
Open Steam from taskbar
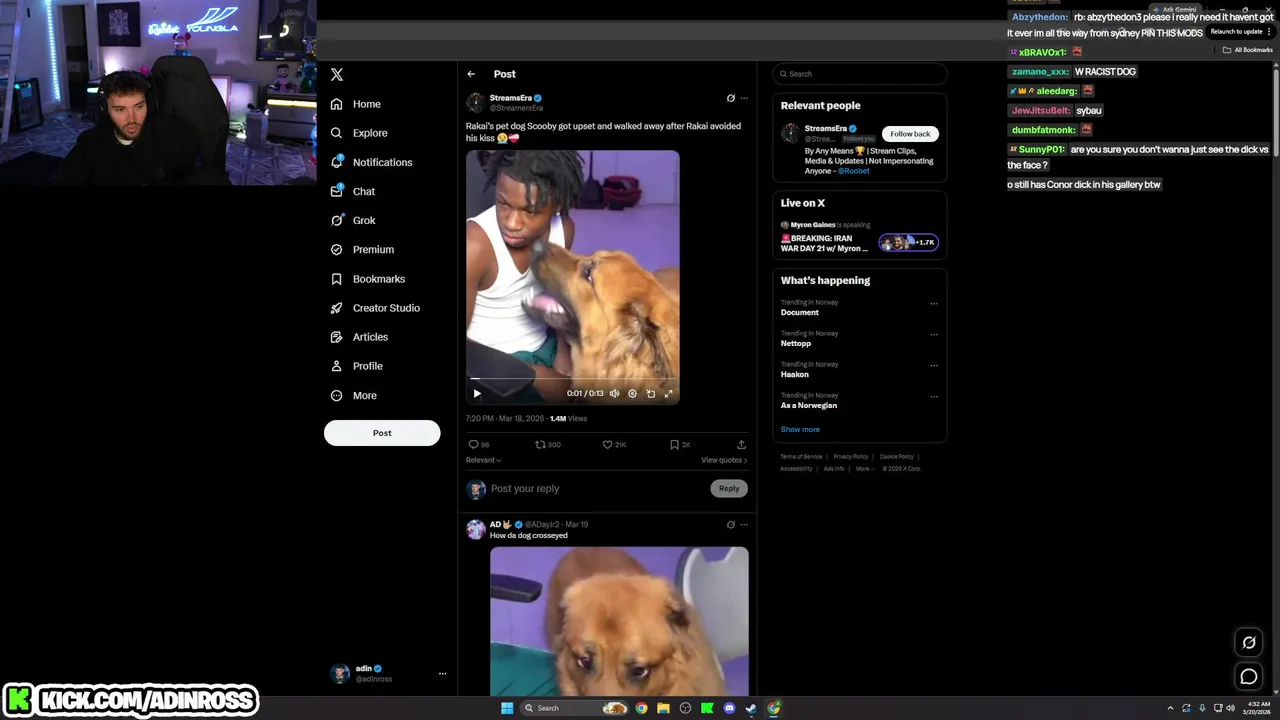coord(751,708)
